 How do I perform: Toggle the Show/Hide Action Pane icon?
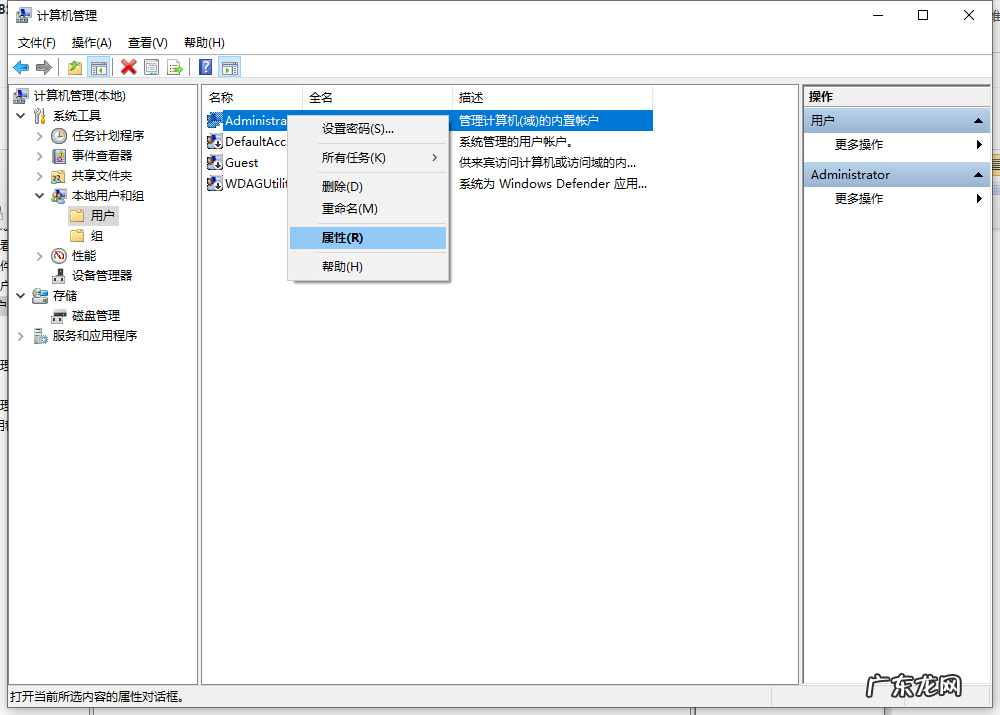pos(230,67)
